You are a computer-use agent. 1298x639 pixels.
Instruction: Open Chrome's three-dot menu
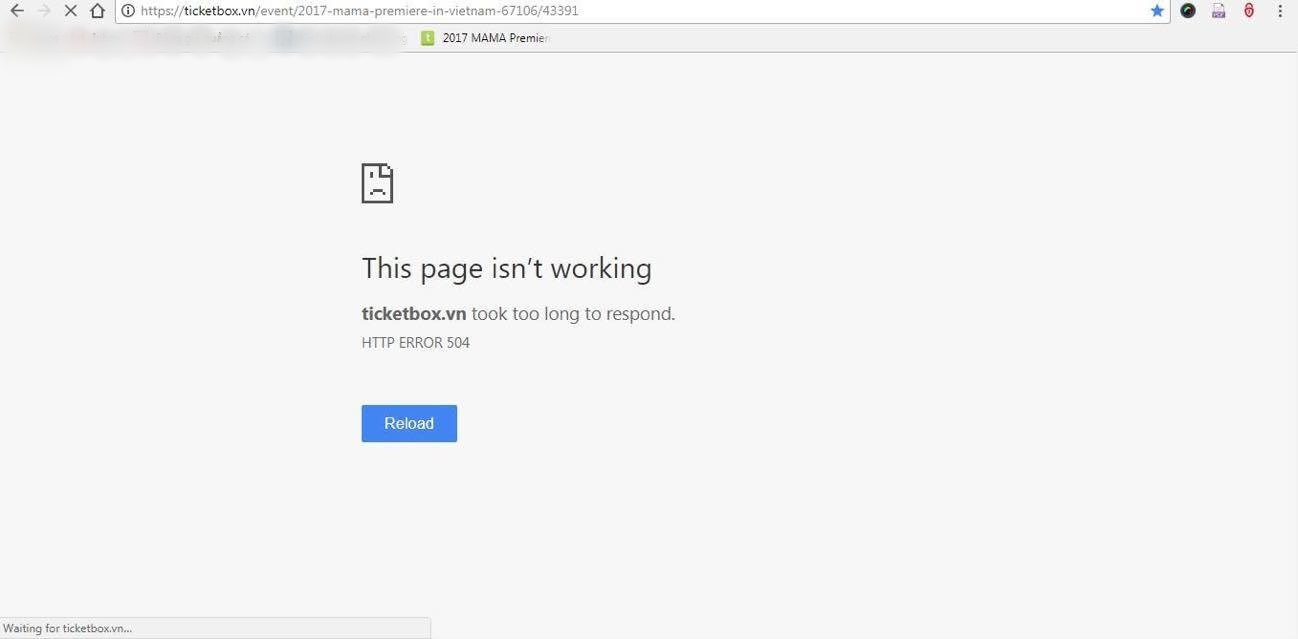coord(1280,11)
